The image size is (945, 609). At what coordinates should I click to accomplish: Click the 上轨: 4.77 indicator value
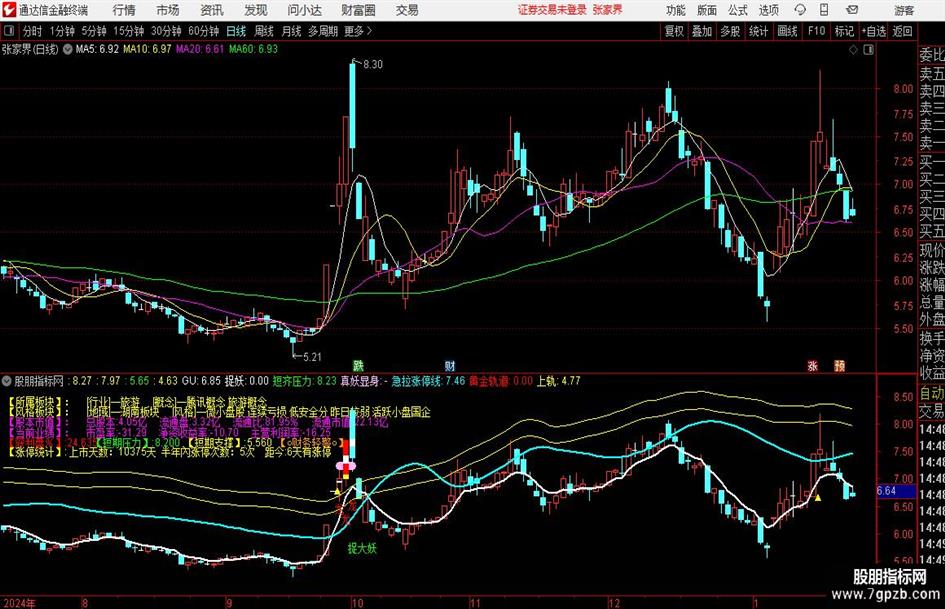pyautogui.click(x=559, y=381)
